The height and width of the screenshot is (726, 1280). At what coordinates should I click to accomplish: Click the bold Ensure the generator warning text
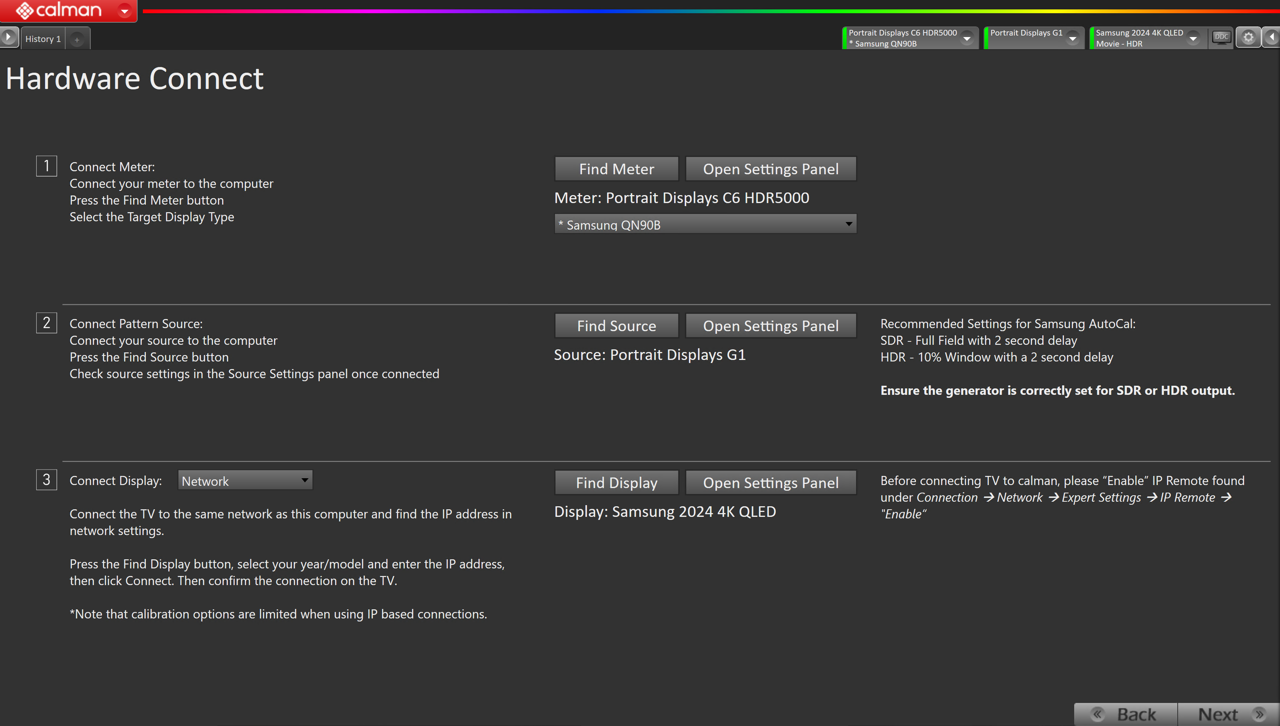click(1058, 391)
